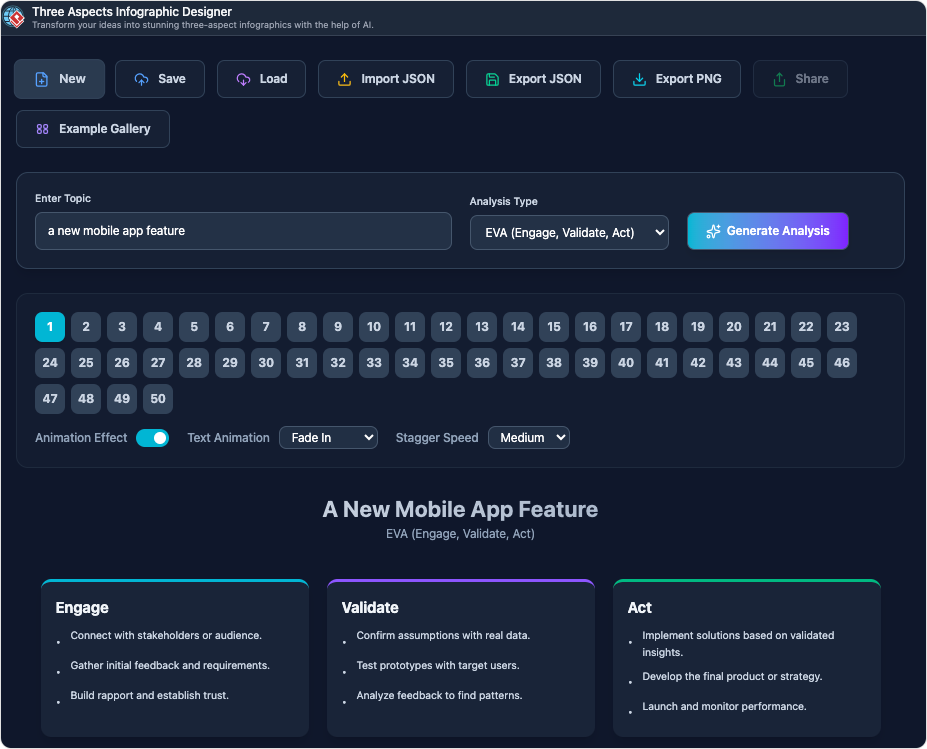Select style number 12
This screenshot has height=749, width=927.
446,327
